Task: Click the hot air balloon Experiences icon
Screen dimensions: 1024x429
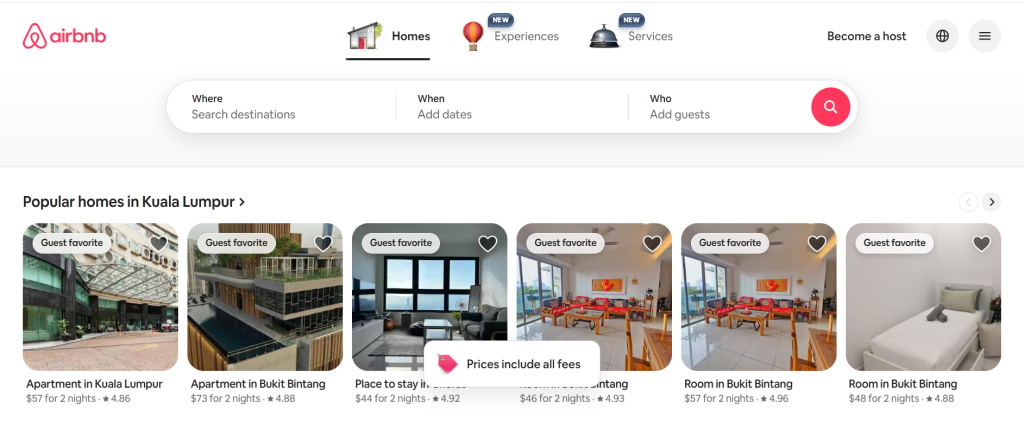Action: (x=473, y=36)
